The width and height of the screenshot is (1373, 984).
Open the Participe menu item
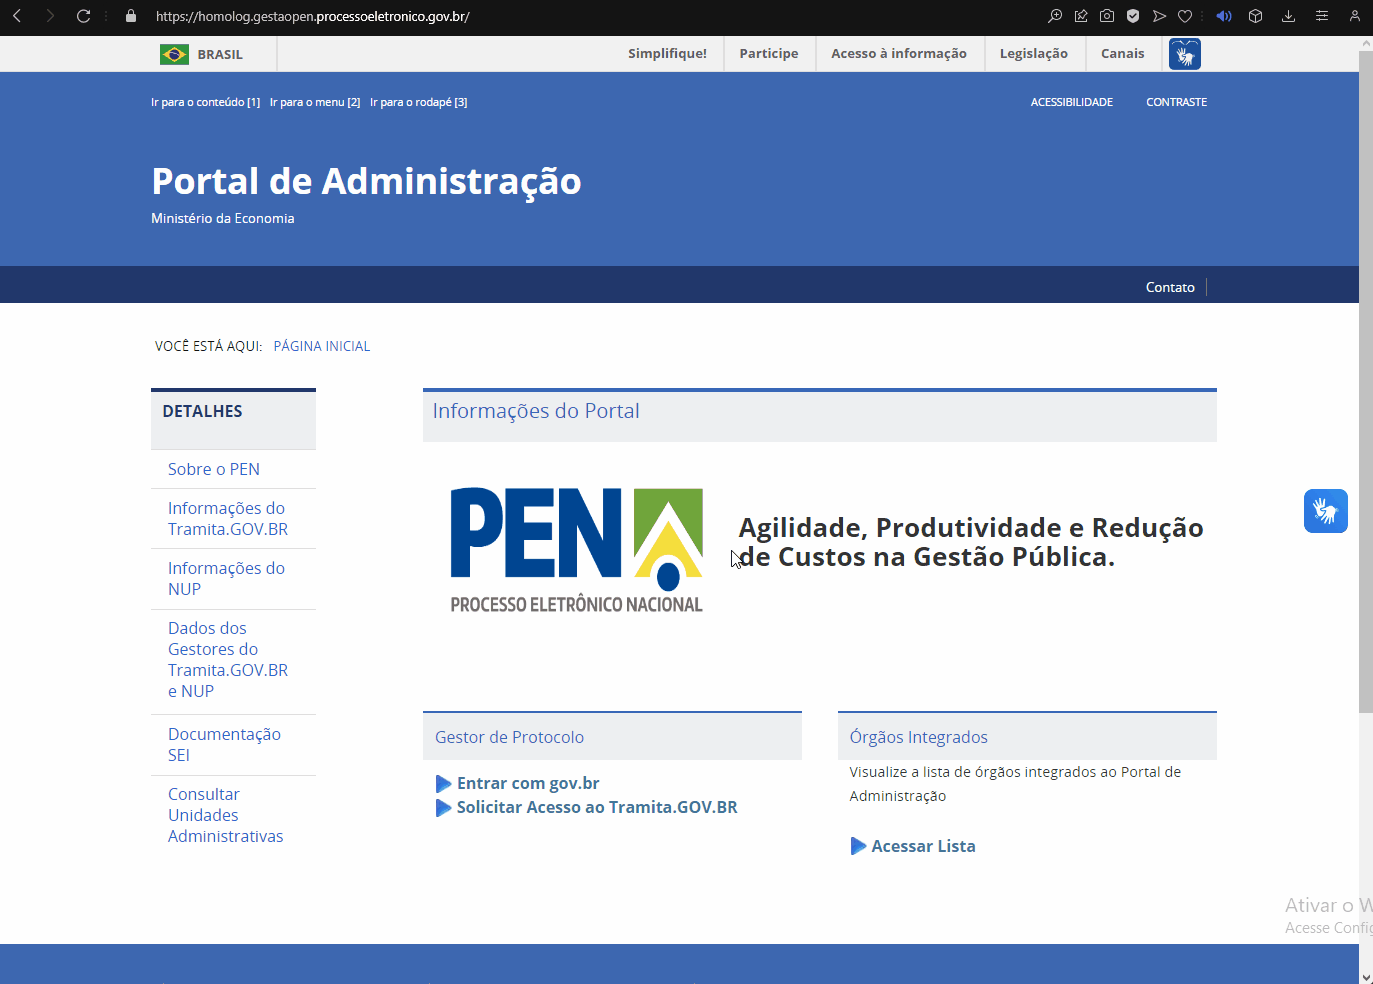point(769,54)
